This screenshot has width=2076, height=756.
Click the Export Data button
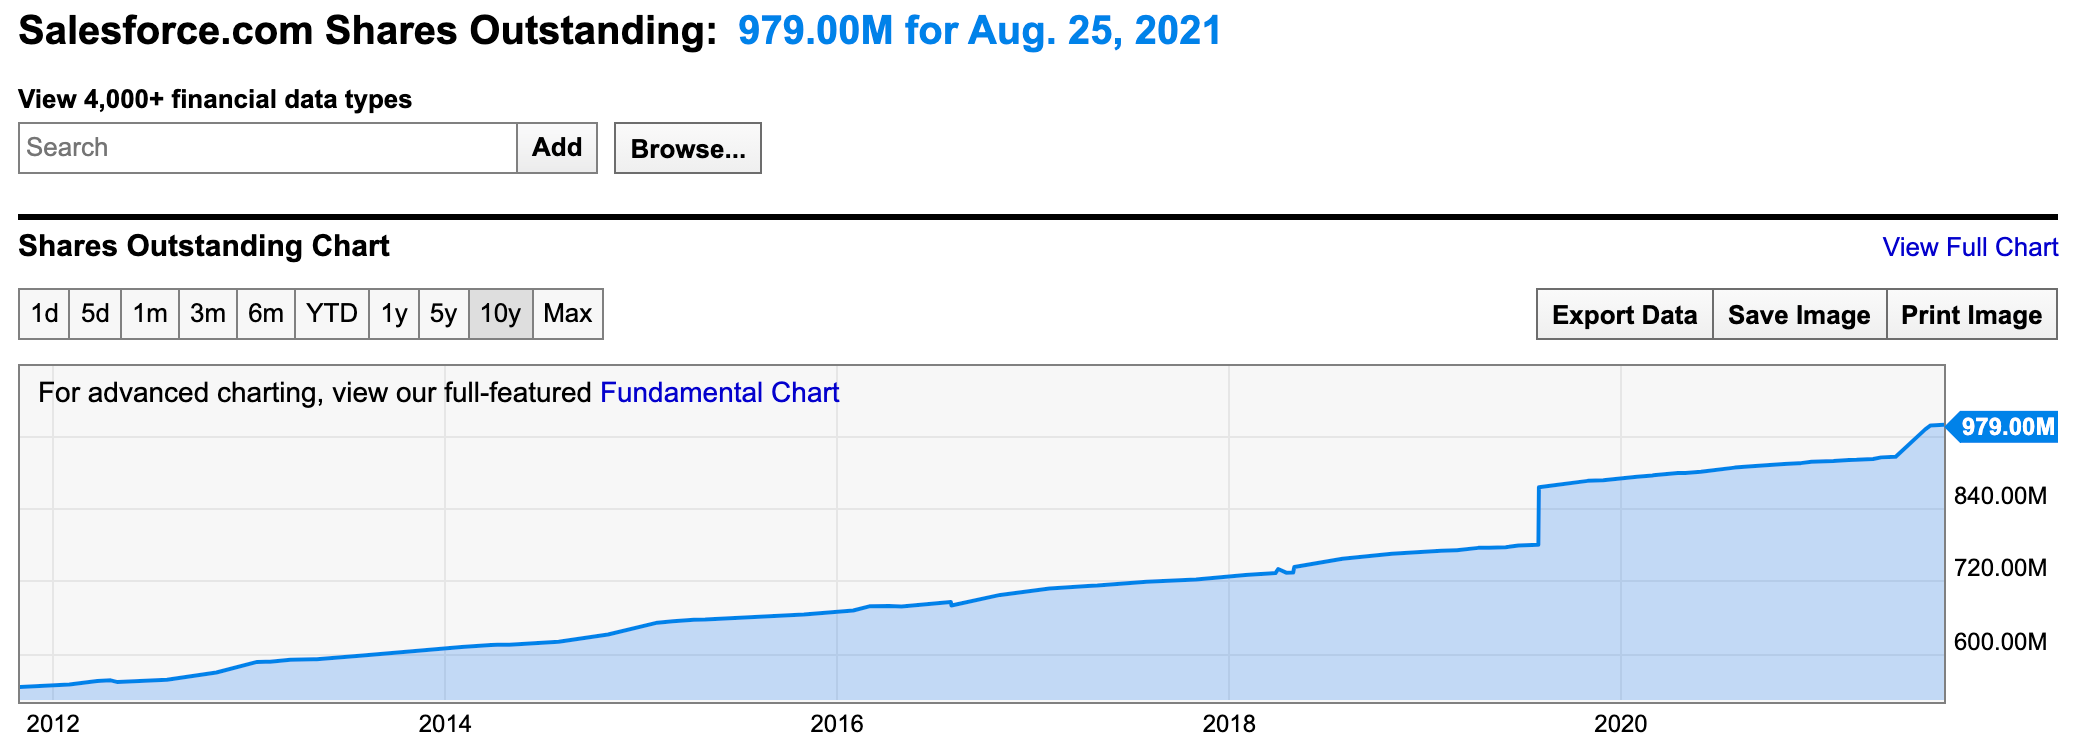click(1625, 315)
